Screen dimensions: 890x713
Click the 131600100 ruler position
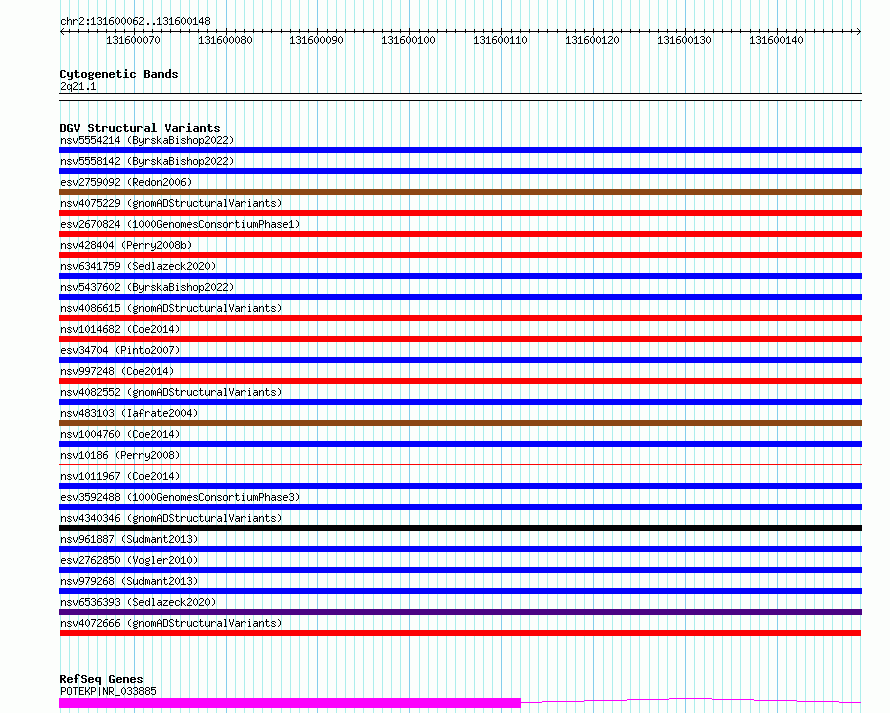409,40
